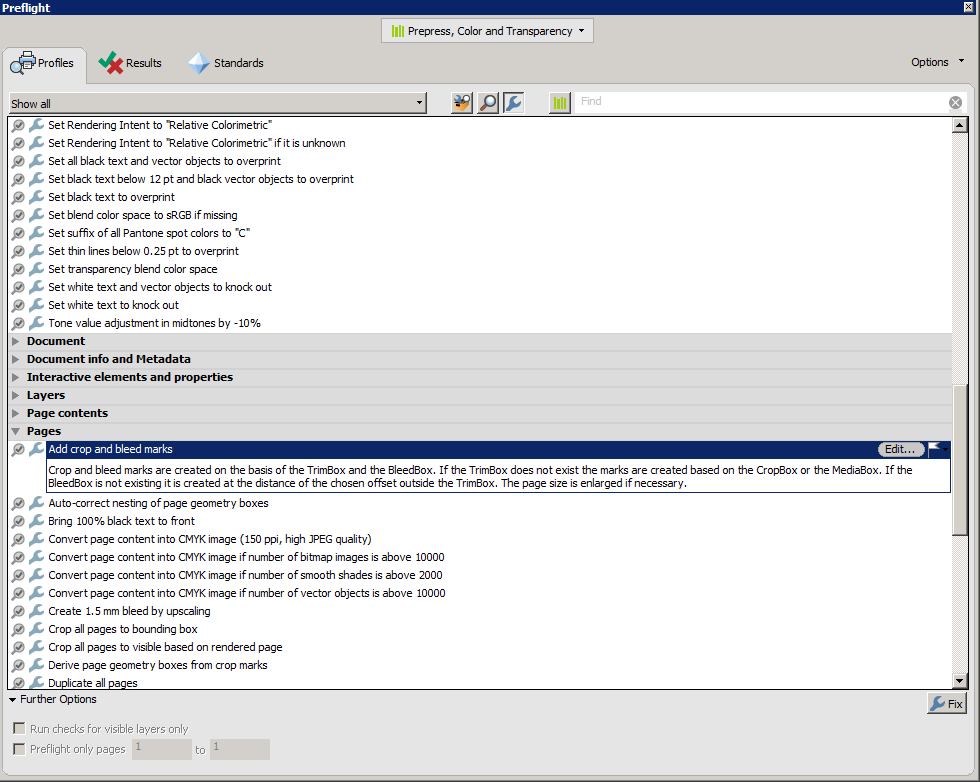This screenshot has width=980, height=782.
Task: Collapse the Pages group
Action: (x=16, y=431)
